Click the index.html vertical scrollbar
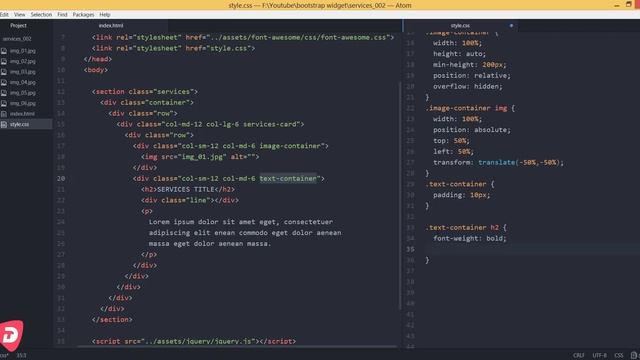Screen dimensions: 640x360 pyautogui.click(x=400, y=196)
